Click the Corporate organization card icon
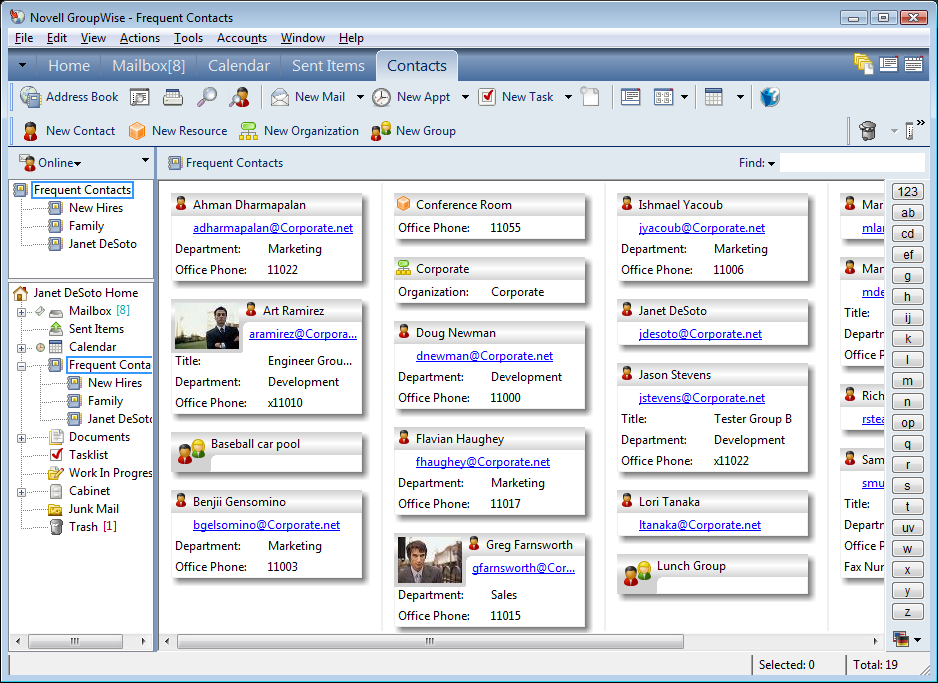The height and width of the screenshot is (683, 938). click(x=404, y=269)
